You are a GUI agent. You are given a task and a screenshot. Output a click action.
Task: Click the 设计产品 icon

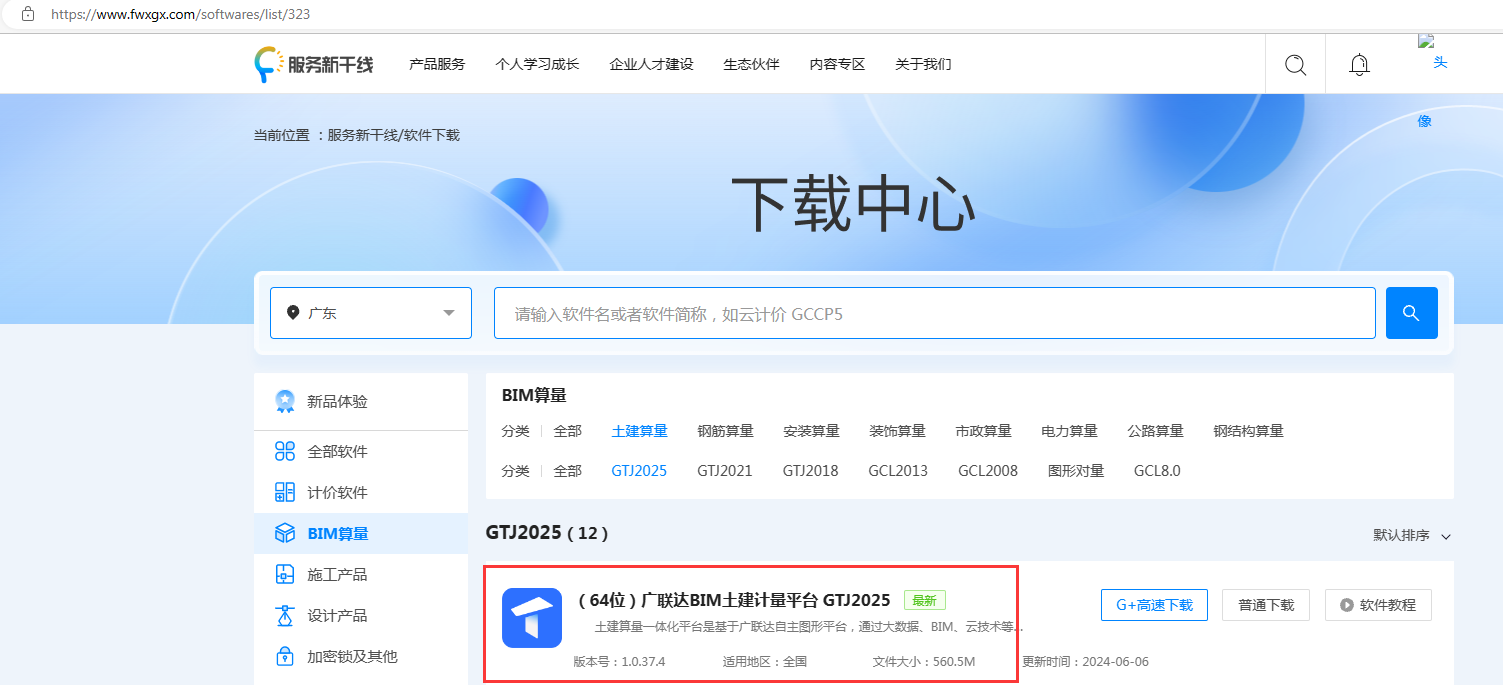[x=285, y=615]
